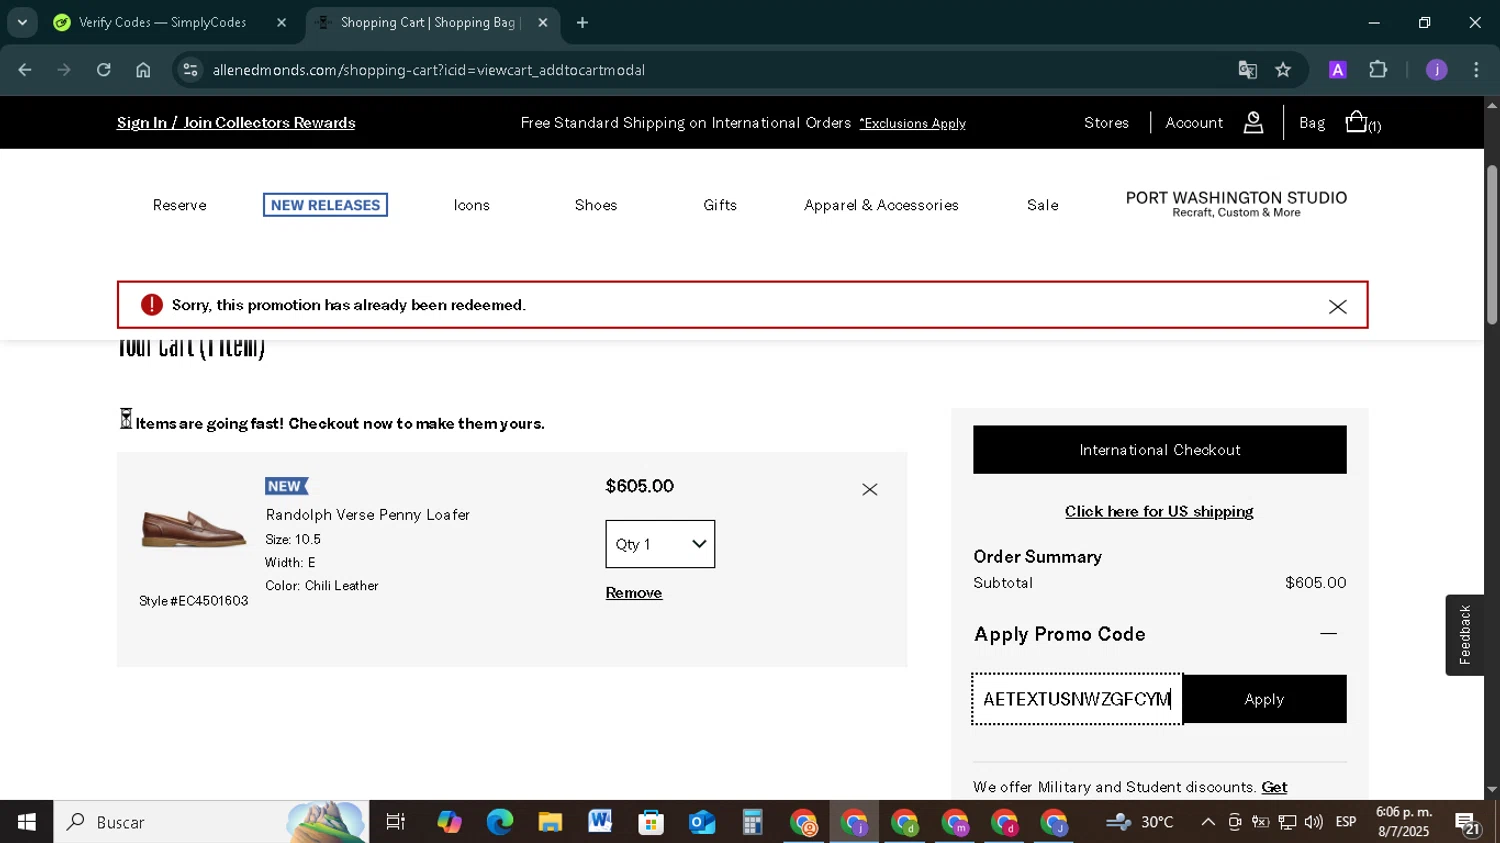This screenshot has width=1500, height=843.
Task: Close the Shopping Cart tab
Action: 543,22
